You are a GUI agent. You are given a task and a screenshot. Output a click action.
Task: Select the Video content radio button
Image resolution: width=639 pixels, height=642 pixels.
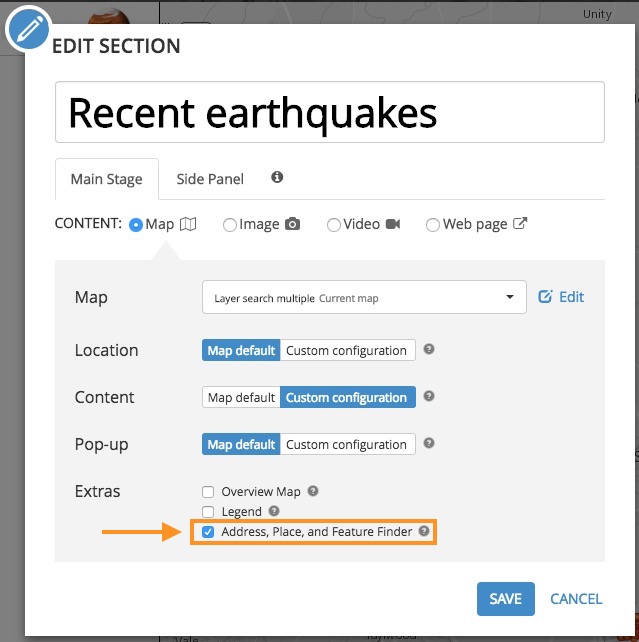pyautogui.click(x=334, y=225)
